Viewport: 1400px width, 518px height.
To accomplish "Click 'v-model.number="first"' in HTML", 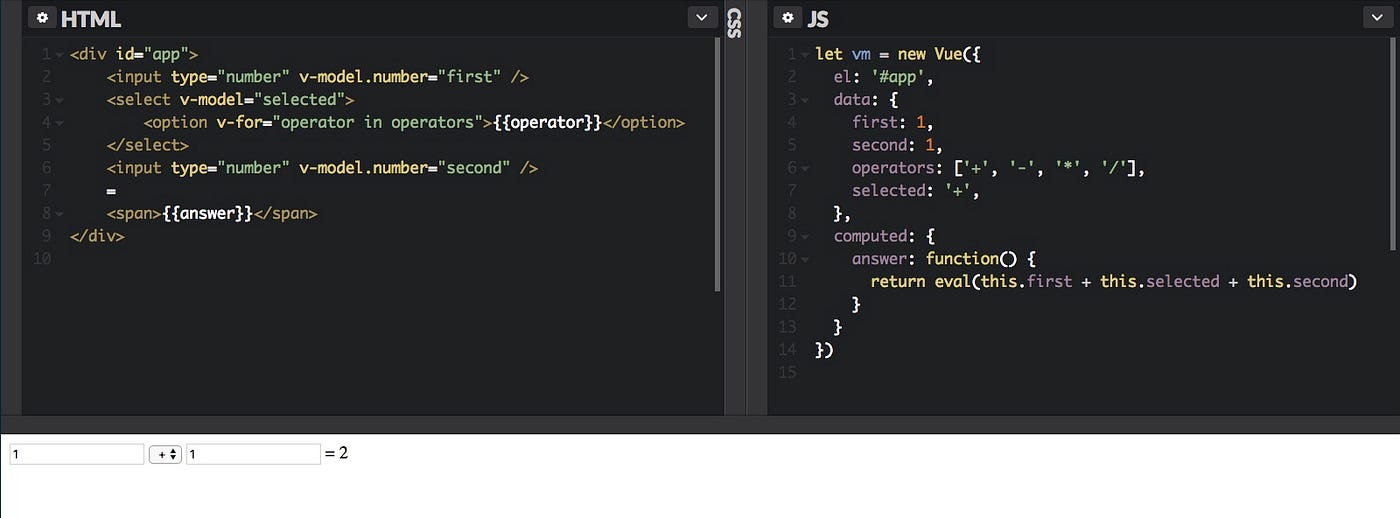I will pos(401,77).
